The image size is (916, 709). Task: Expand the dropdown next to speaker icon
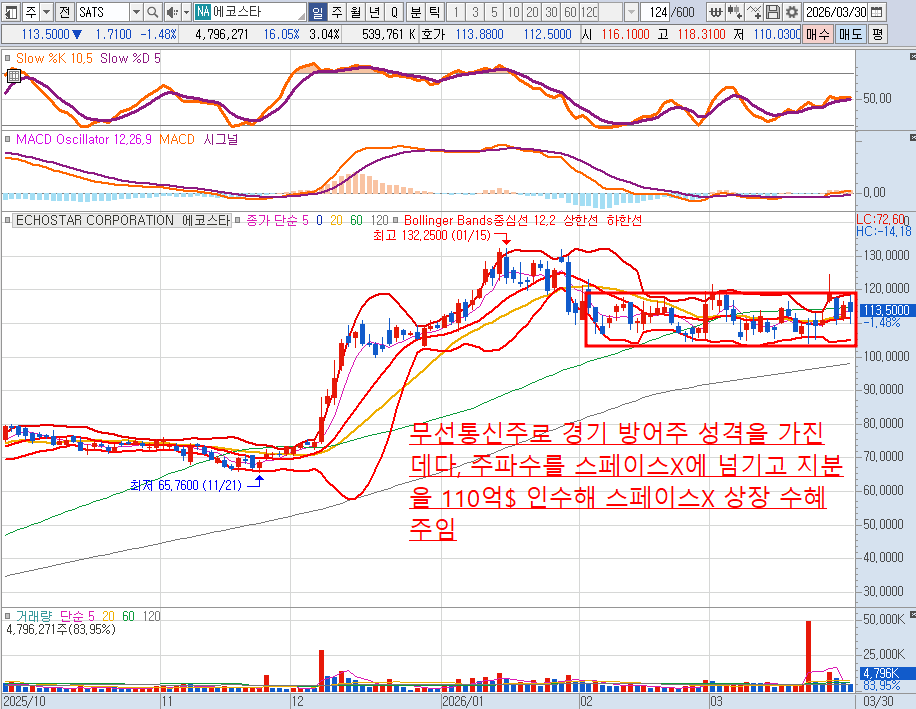[x=184, y=12]
